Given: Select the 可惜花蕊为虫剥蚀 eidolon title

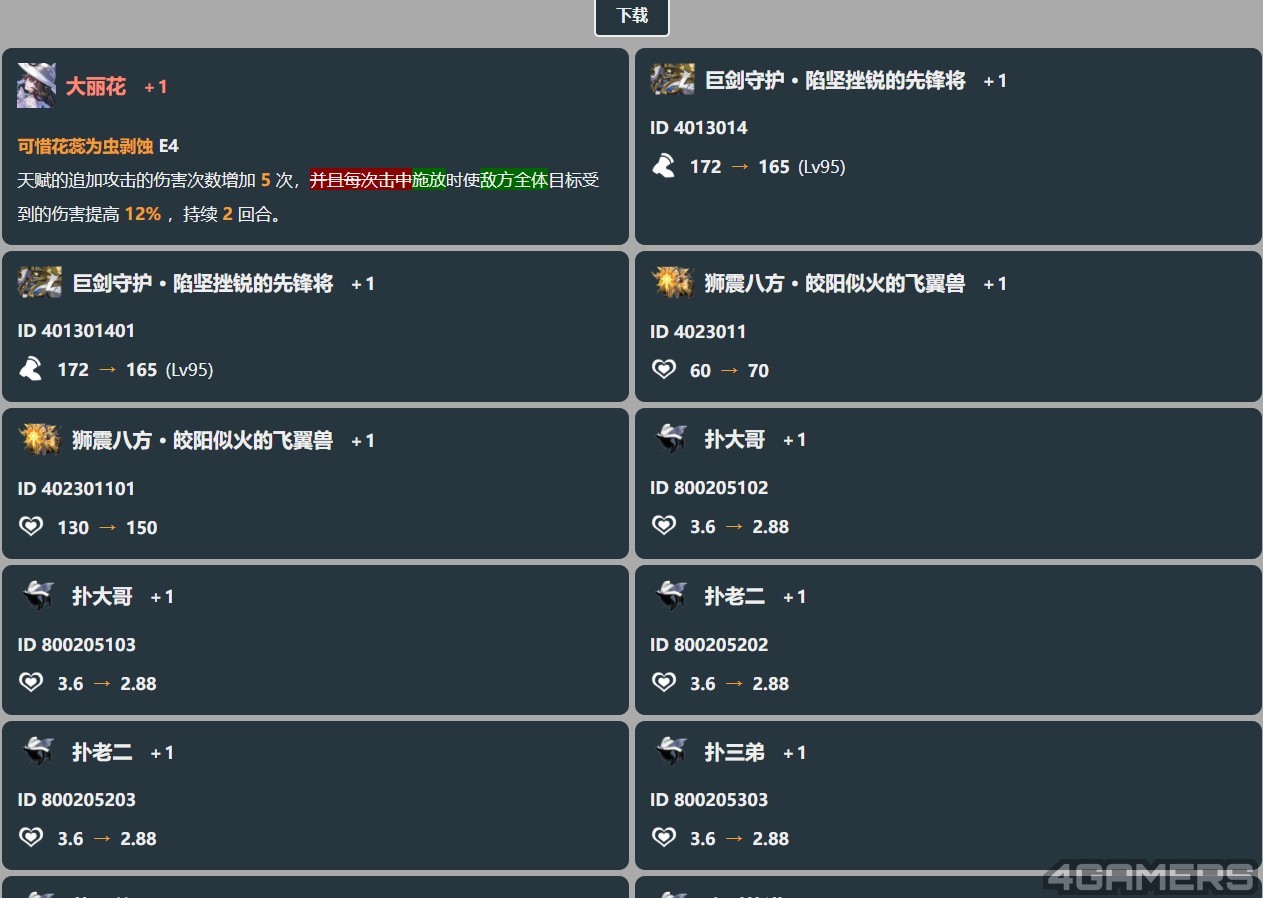Looking at the screenshot, I should coord(85,146).
